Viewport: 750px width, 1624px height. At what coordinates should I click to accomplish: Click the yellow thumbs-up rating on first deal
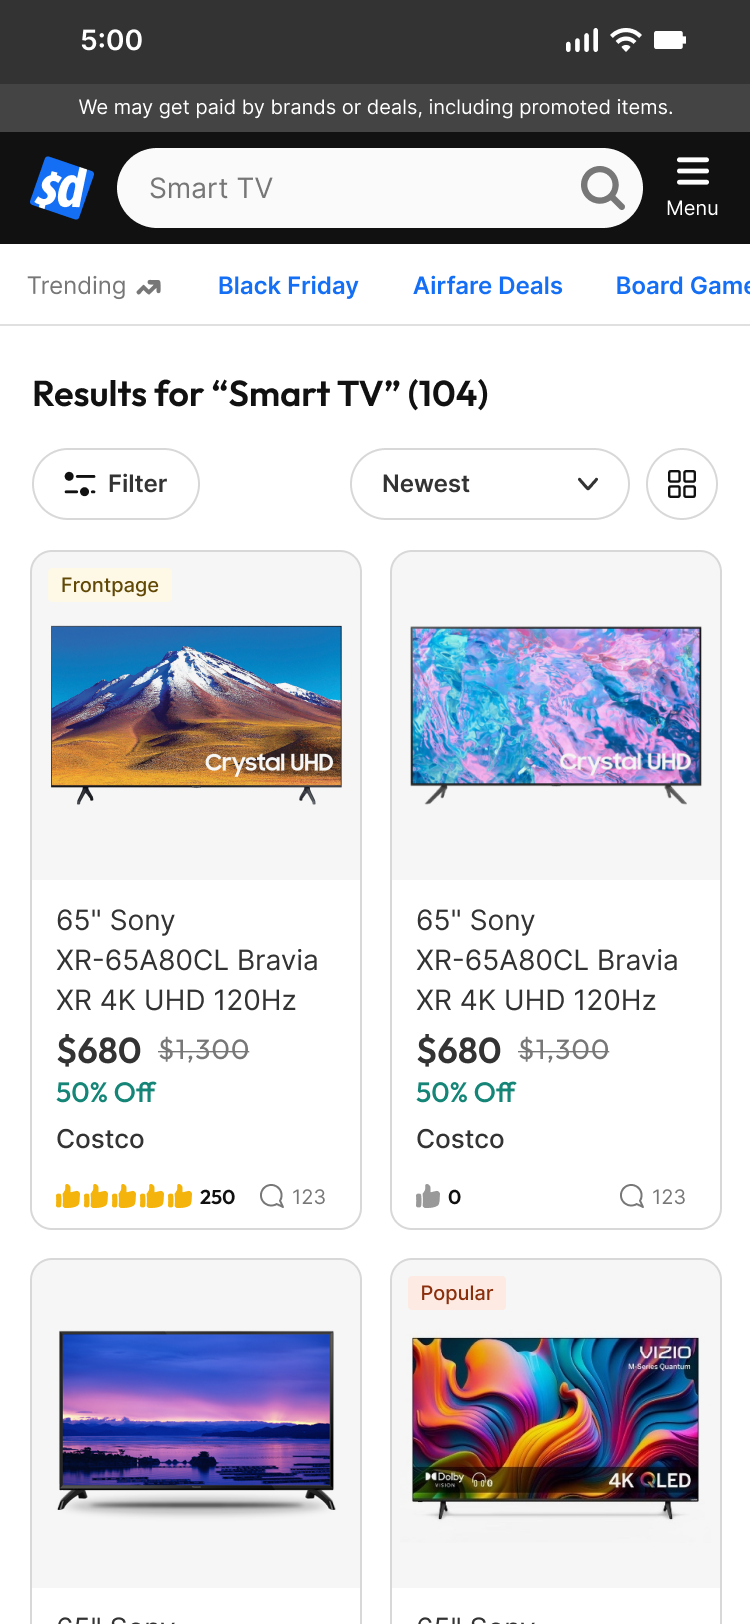124,1196
